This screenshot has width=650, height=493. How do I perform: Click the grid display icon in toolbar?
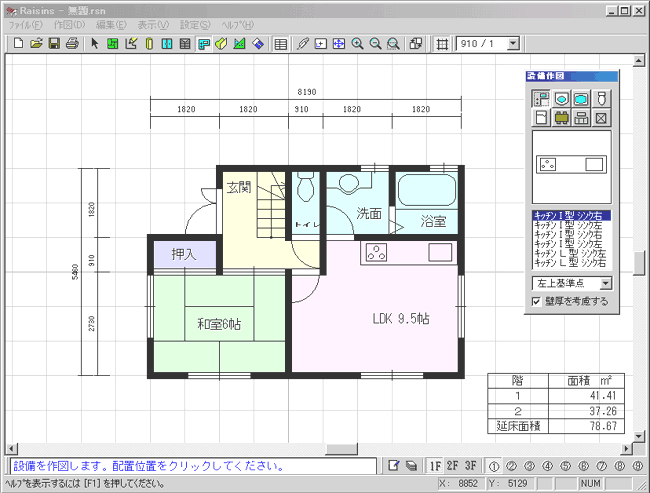[x=442, y=44]
